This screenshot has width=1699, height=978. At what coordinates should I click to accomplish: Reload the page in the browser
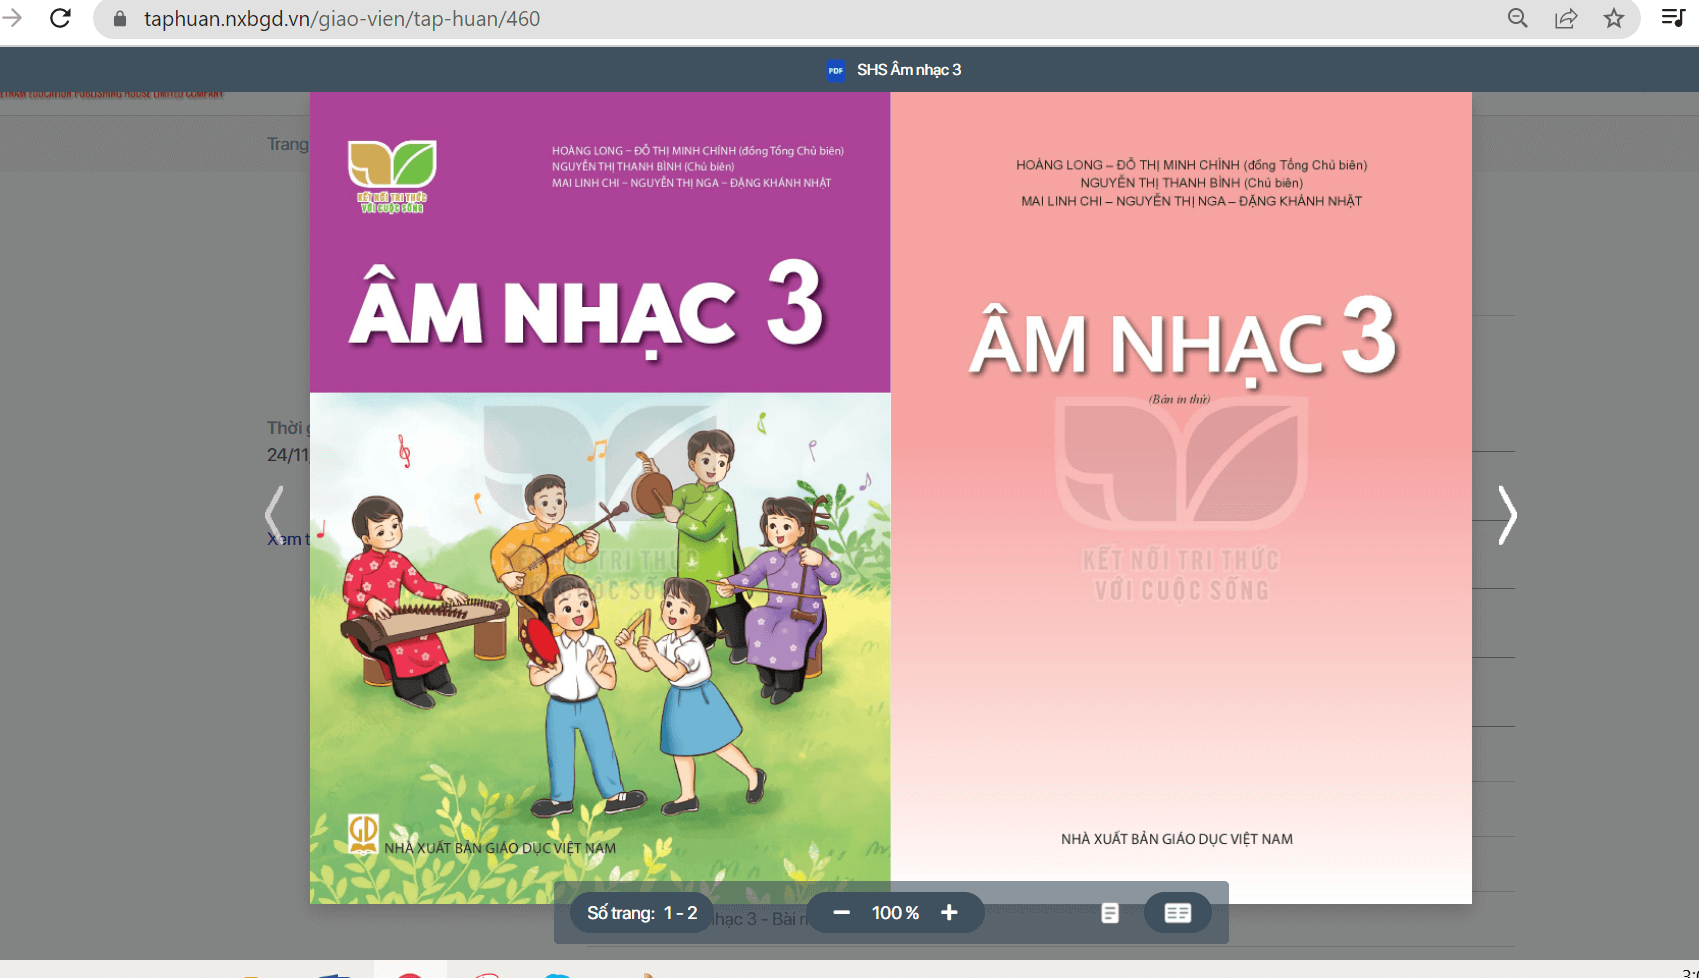click(60, 18)
